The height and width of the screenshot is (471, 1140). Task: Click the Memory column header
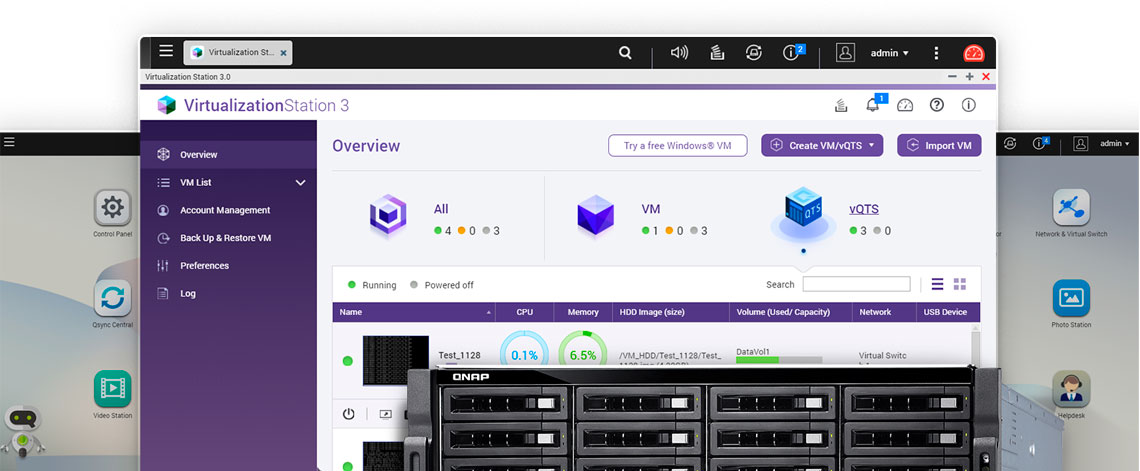pos(583,312)
